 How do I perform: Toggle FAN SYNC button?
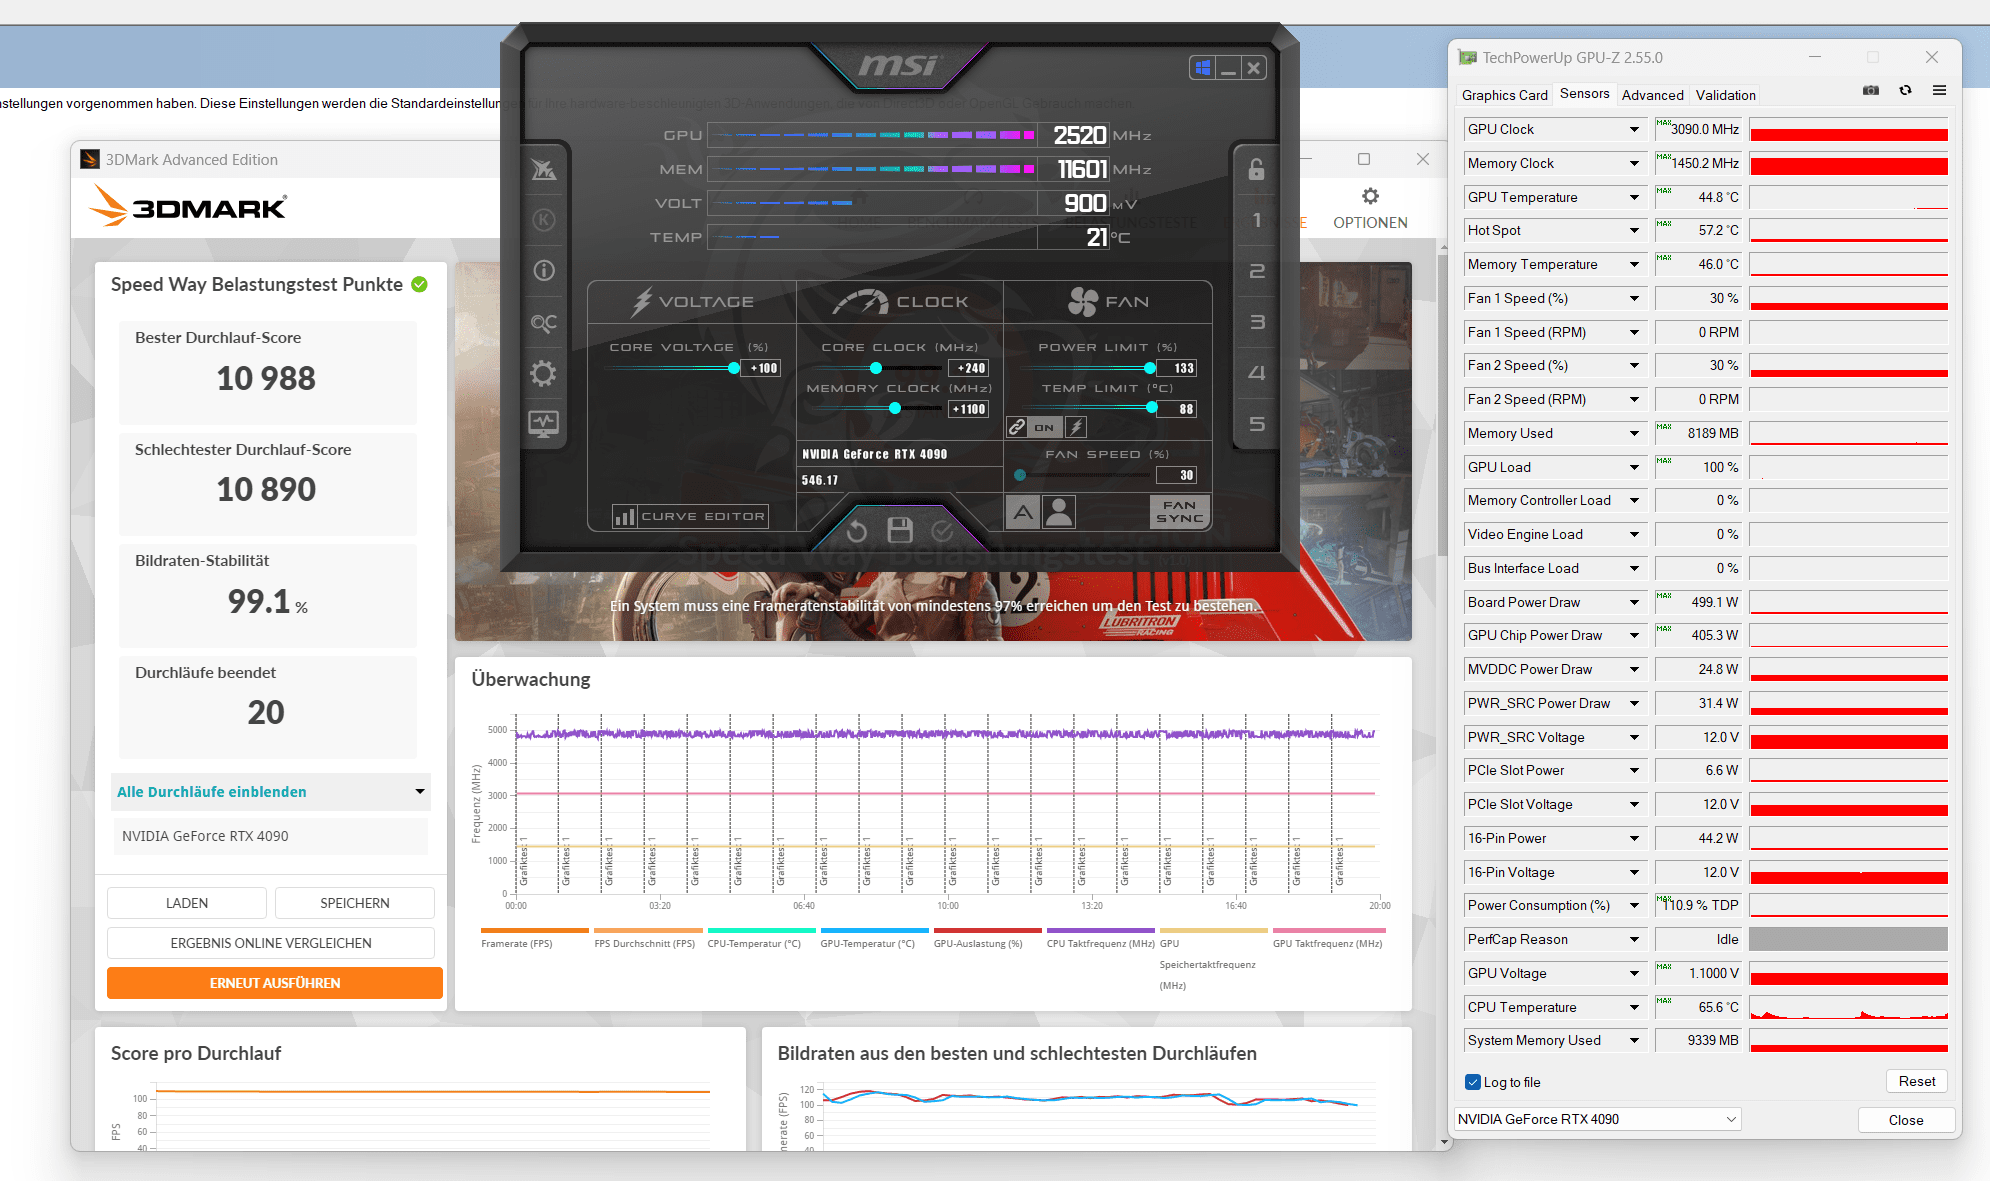coord(1180,513)
